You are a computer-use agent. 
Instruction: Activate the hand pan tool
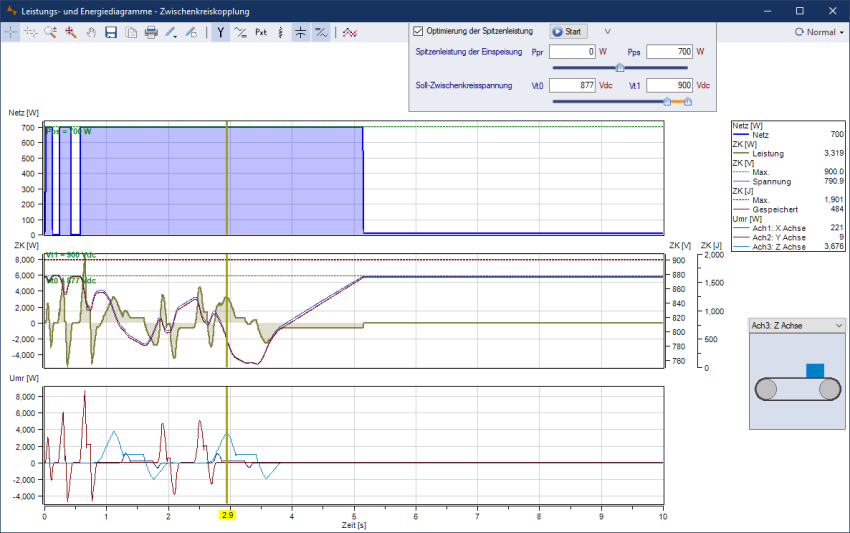pos(90,32)
